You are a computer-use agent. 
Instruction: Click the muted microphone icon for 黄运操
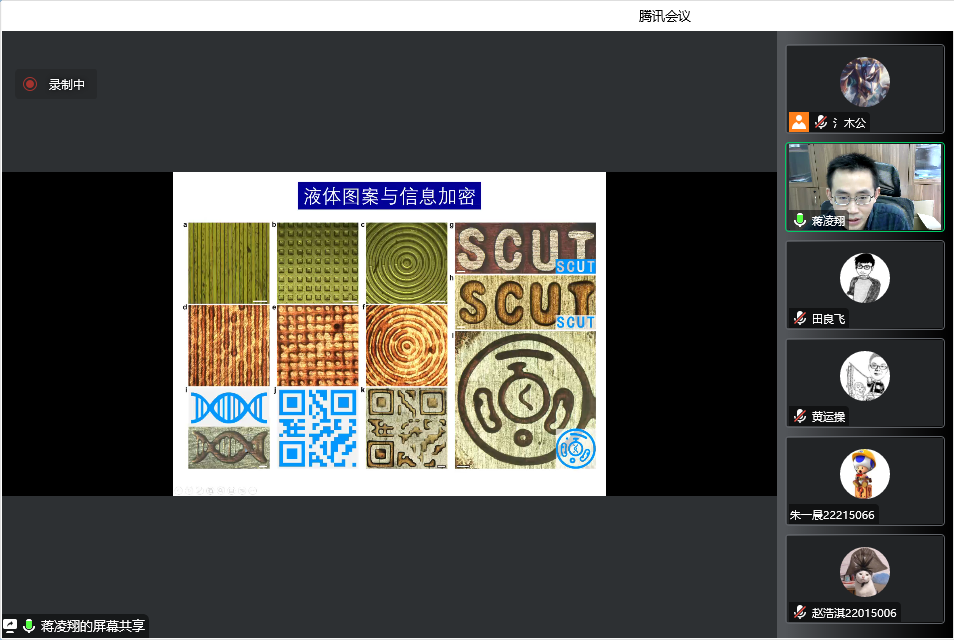point(799,416)
